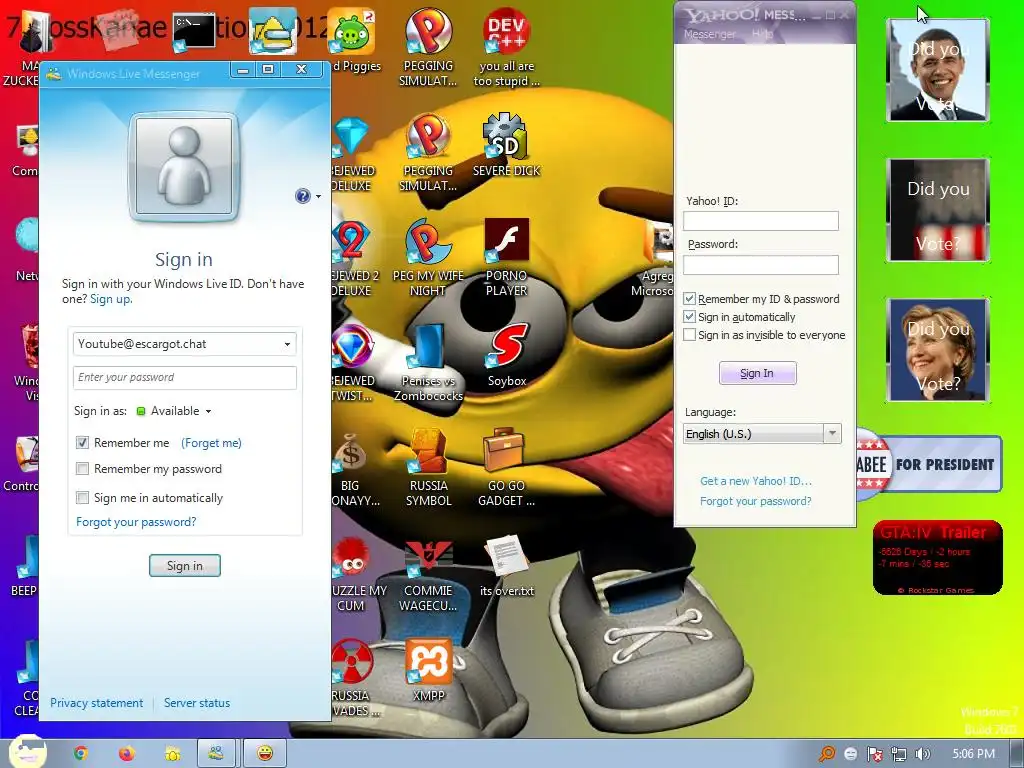Open the Start menu orb
The height and width of the screenshot is (768, 1024).
coord(27,751)
